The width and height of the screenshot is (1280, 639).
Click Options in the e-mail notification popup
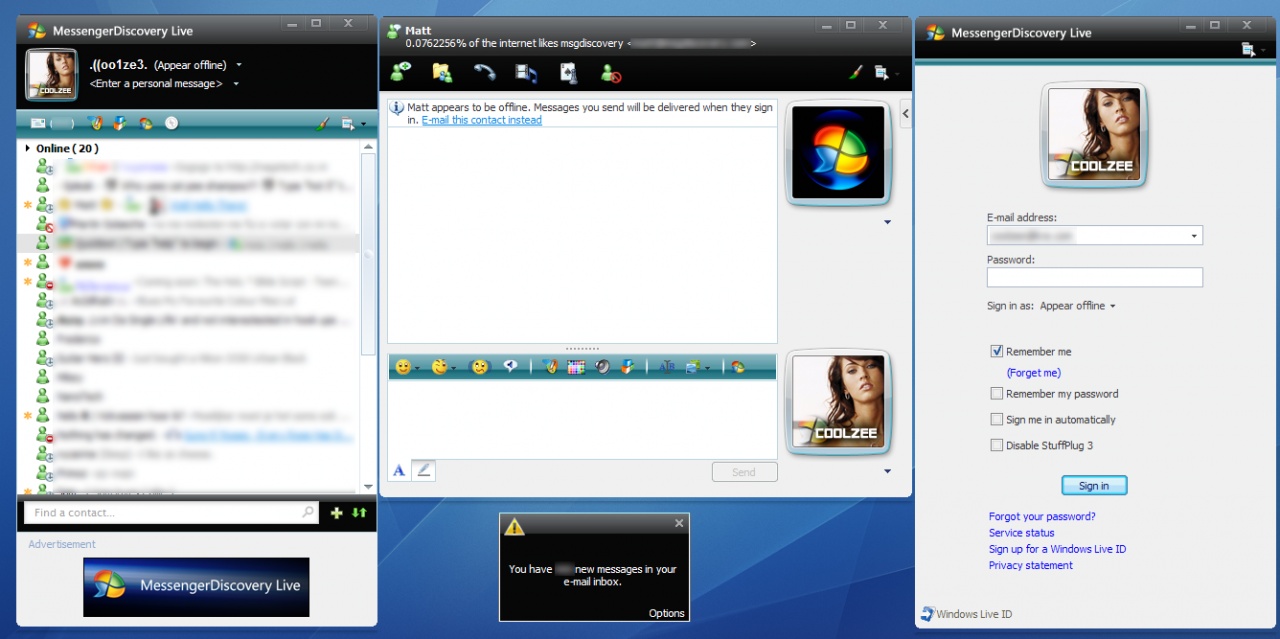coord(667,613)
